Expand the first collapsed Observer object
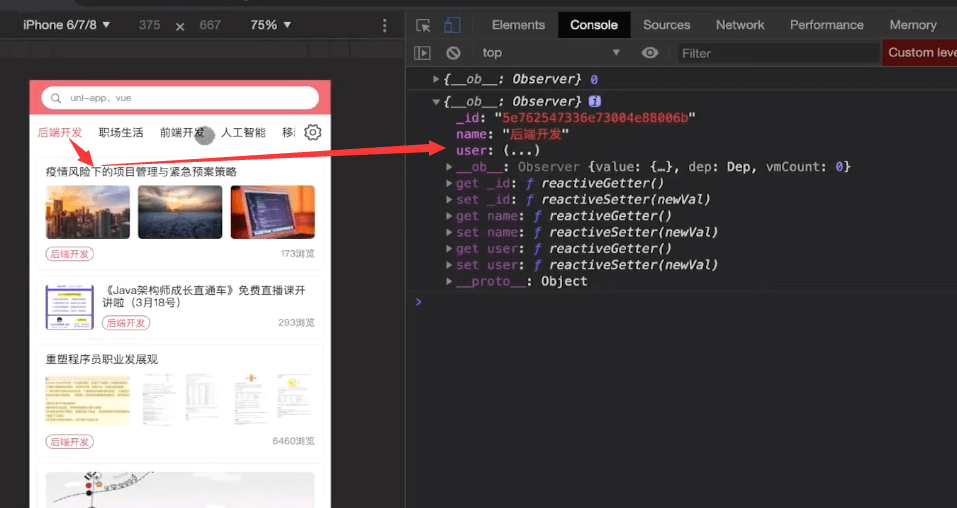The image size is (957, 508). (x=436, y=79)
